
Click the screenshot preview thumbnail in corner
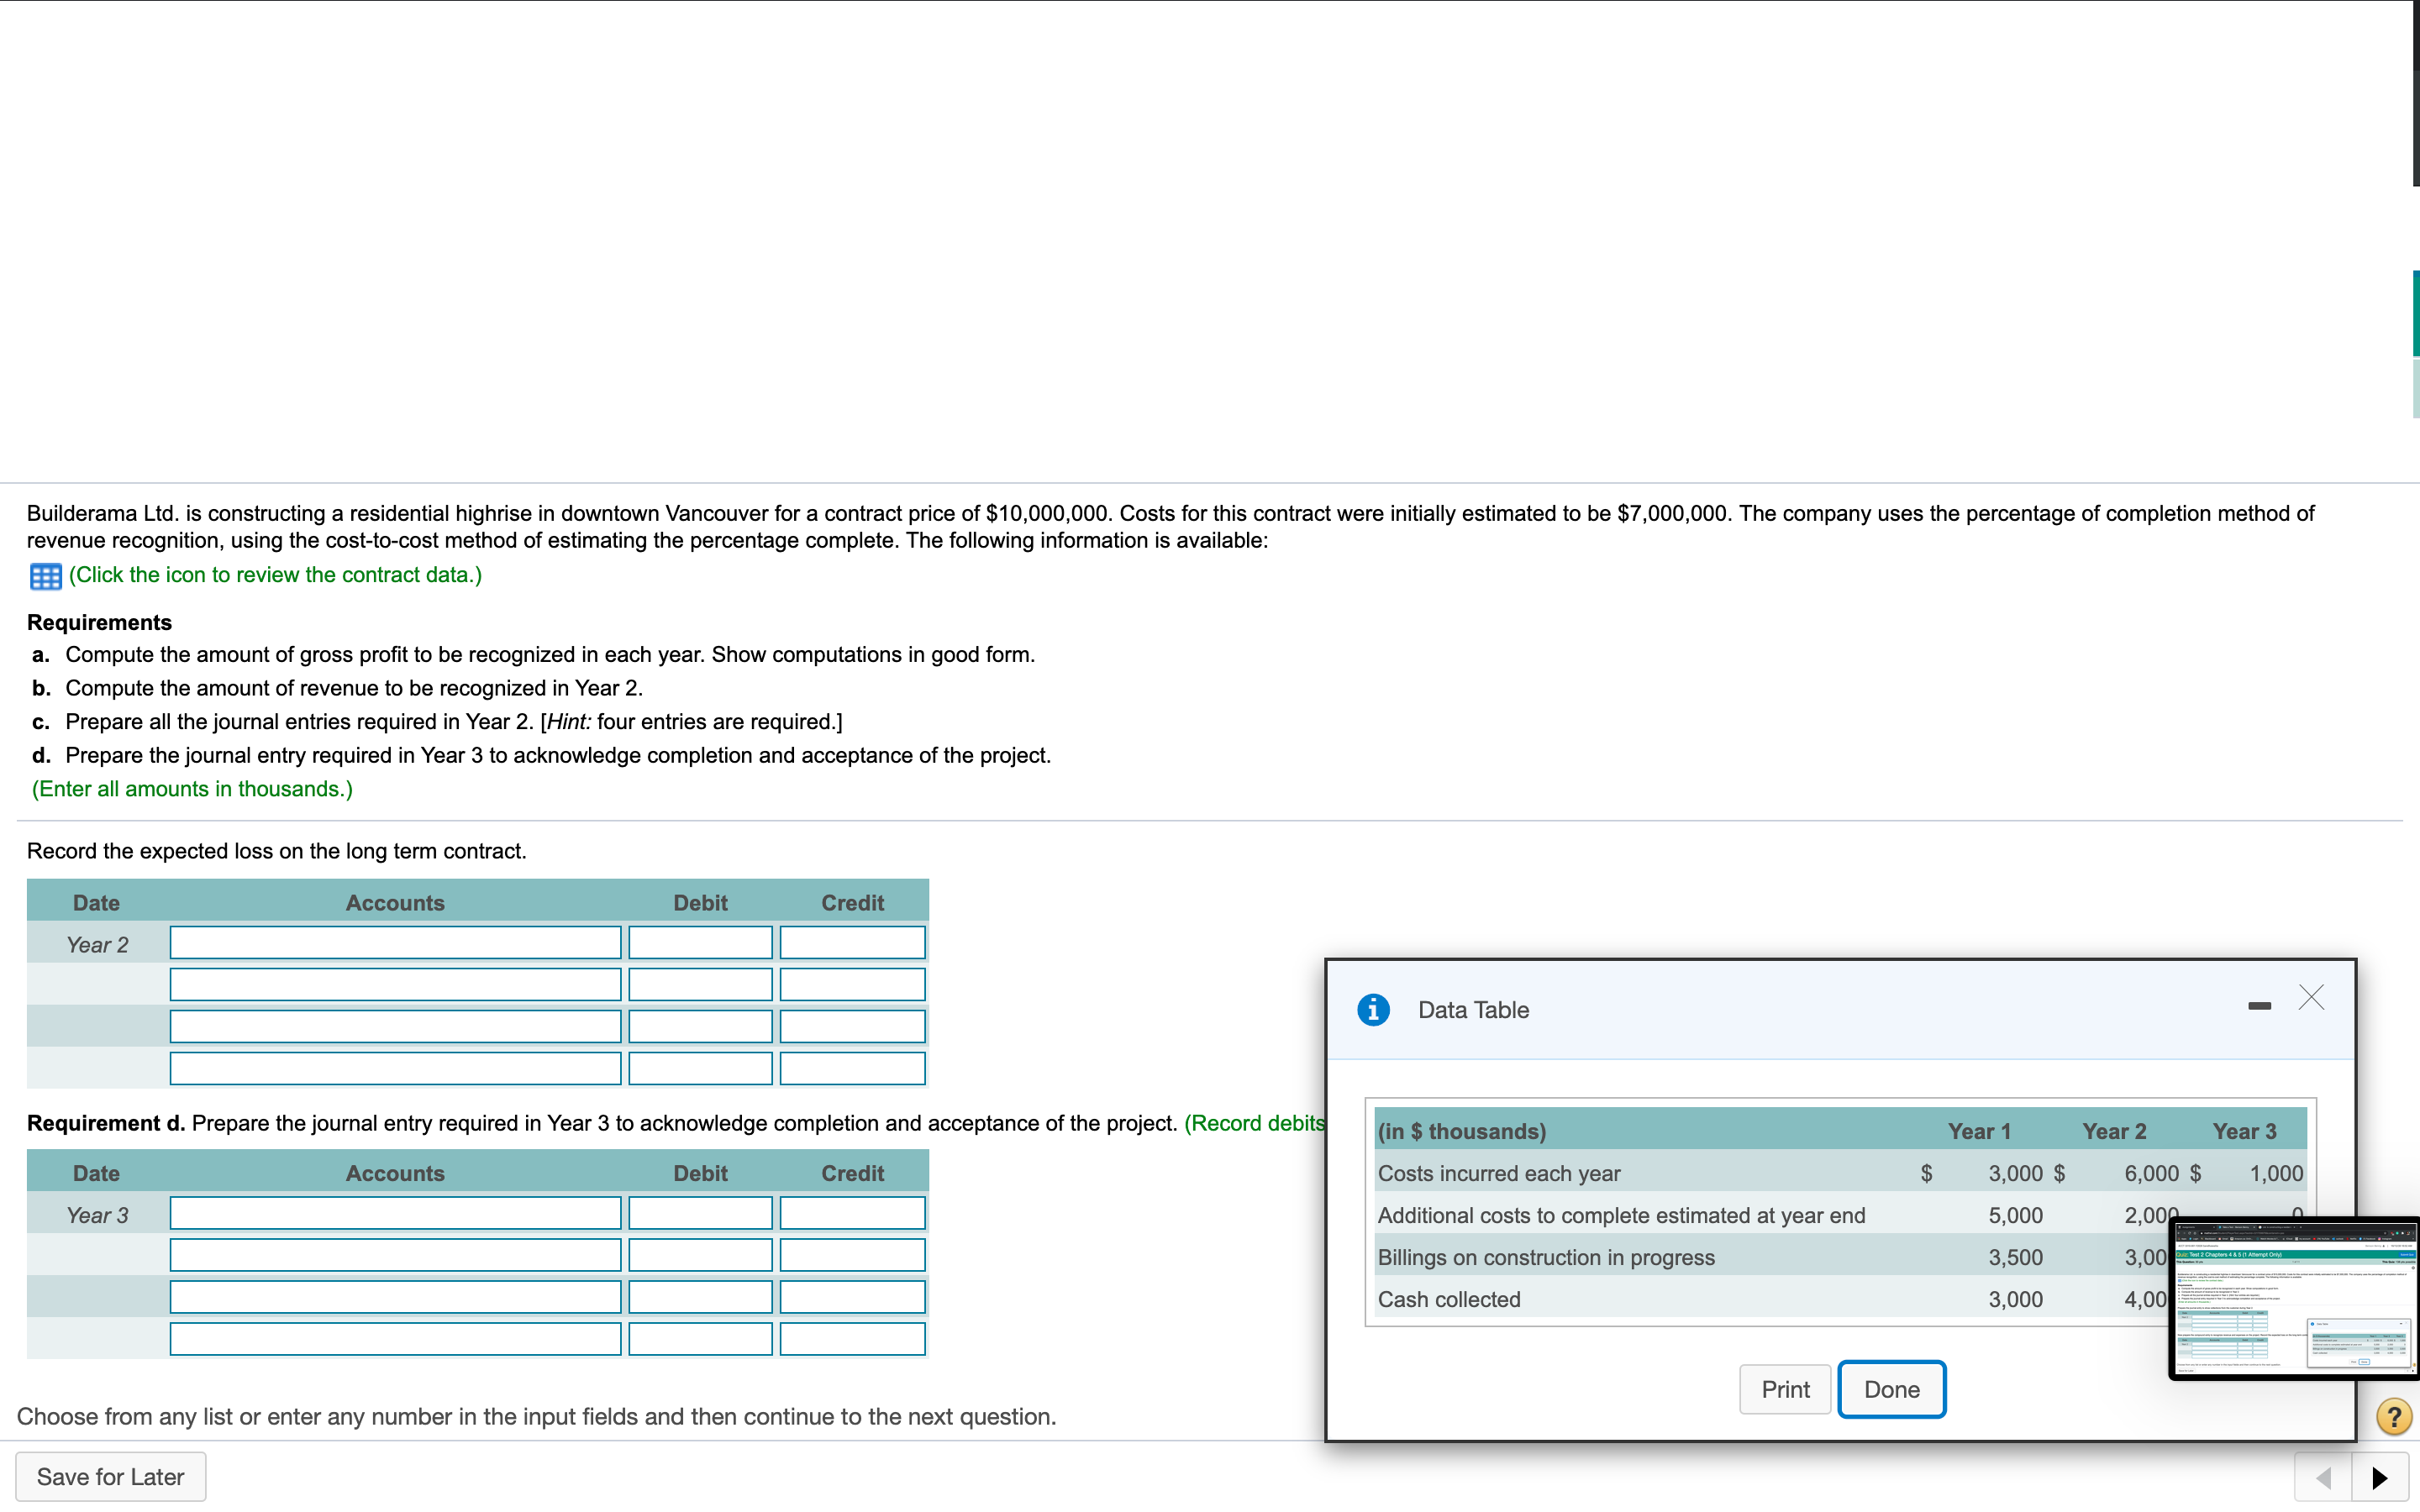(2295, 1298)
